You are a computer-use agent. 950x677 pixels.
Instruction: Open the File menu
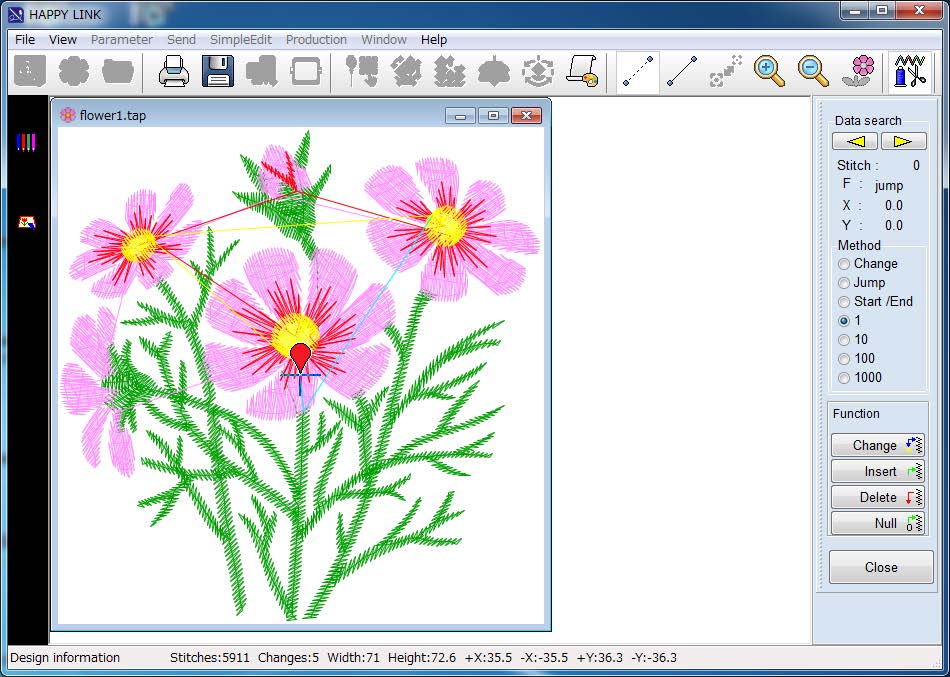[x=25, y=40]
